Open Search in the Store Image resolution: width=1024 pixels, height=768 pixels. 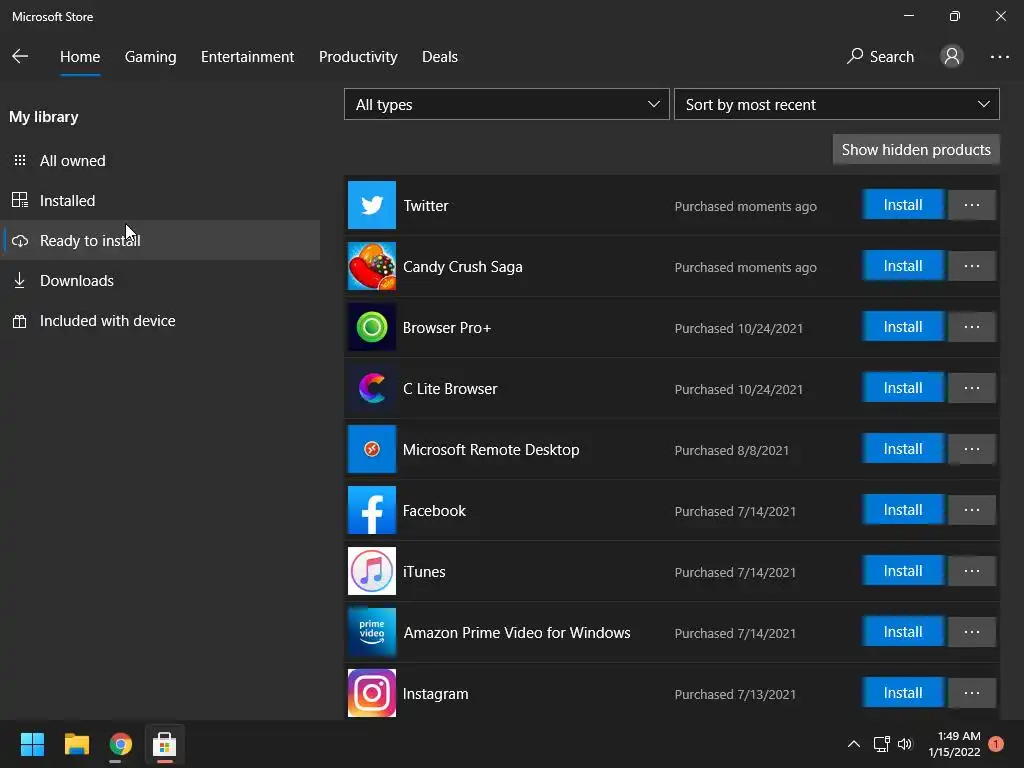click(880, 57)
